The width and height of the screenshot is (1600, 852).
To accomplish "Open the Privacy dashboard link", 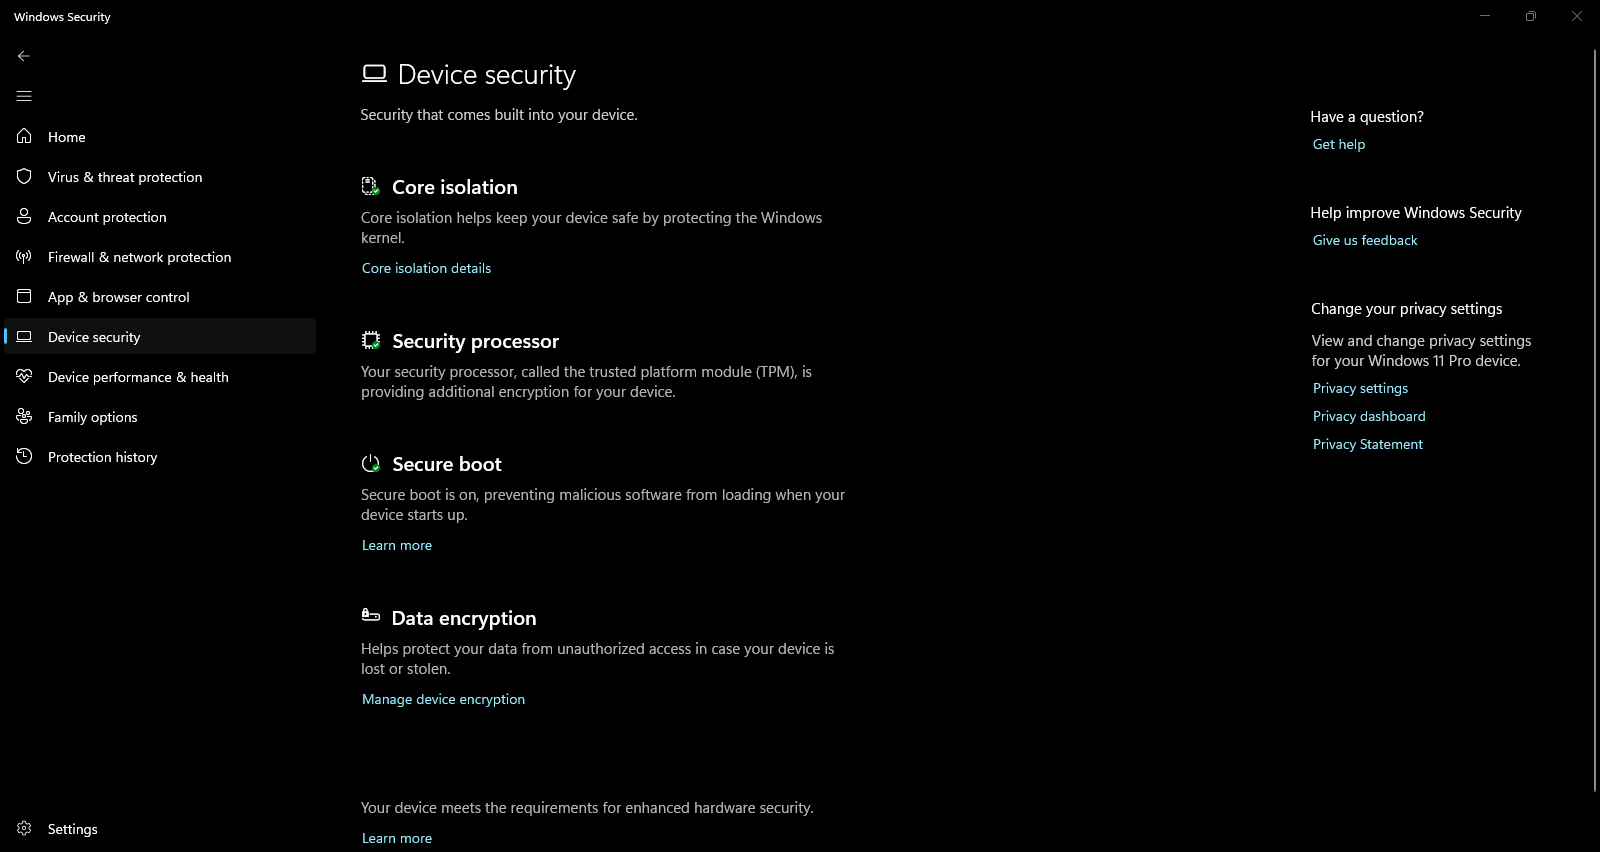I will tap(1368, 415).
